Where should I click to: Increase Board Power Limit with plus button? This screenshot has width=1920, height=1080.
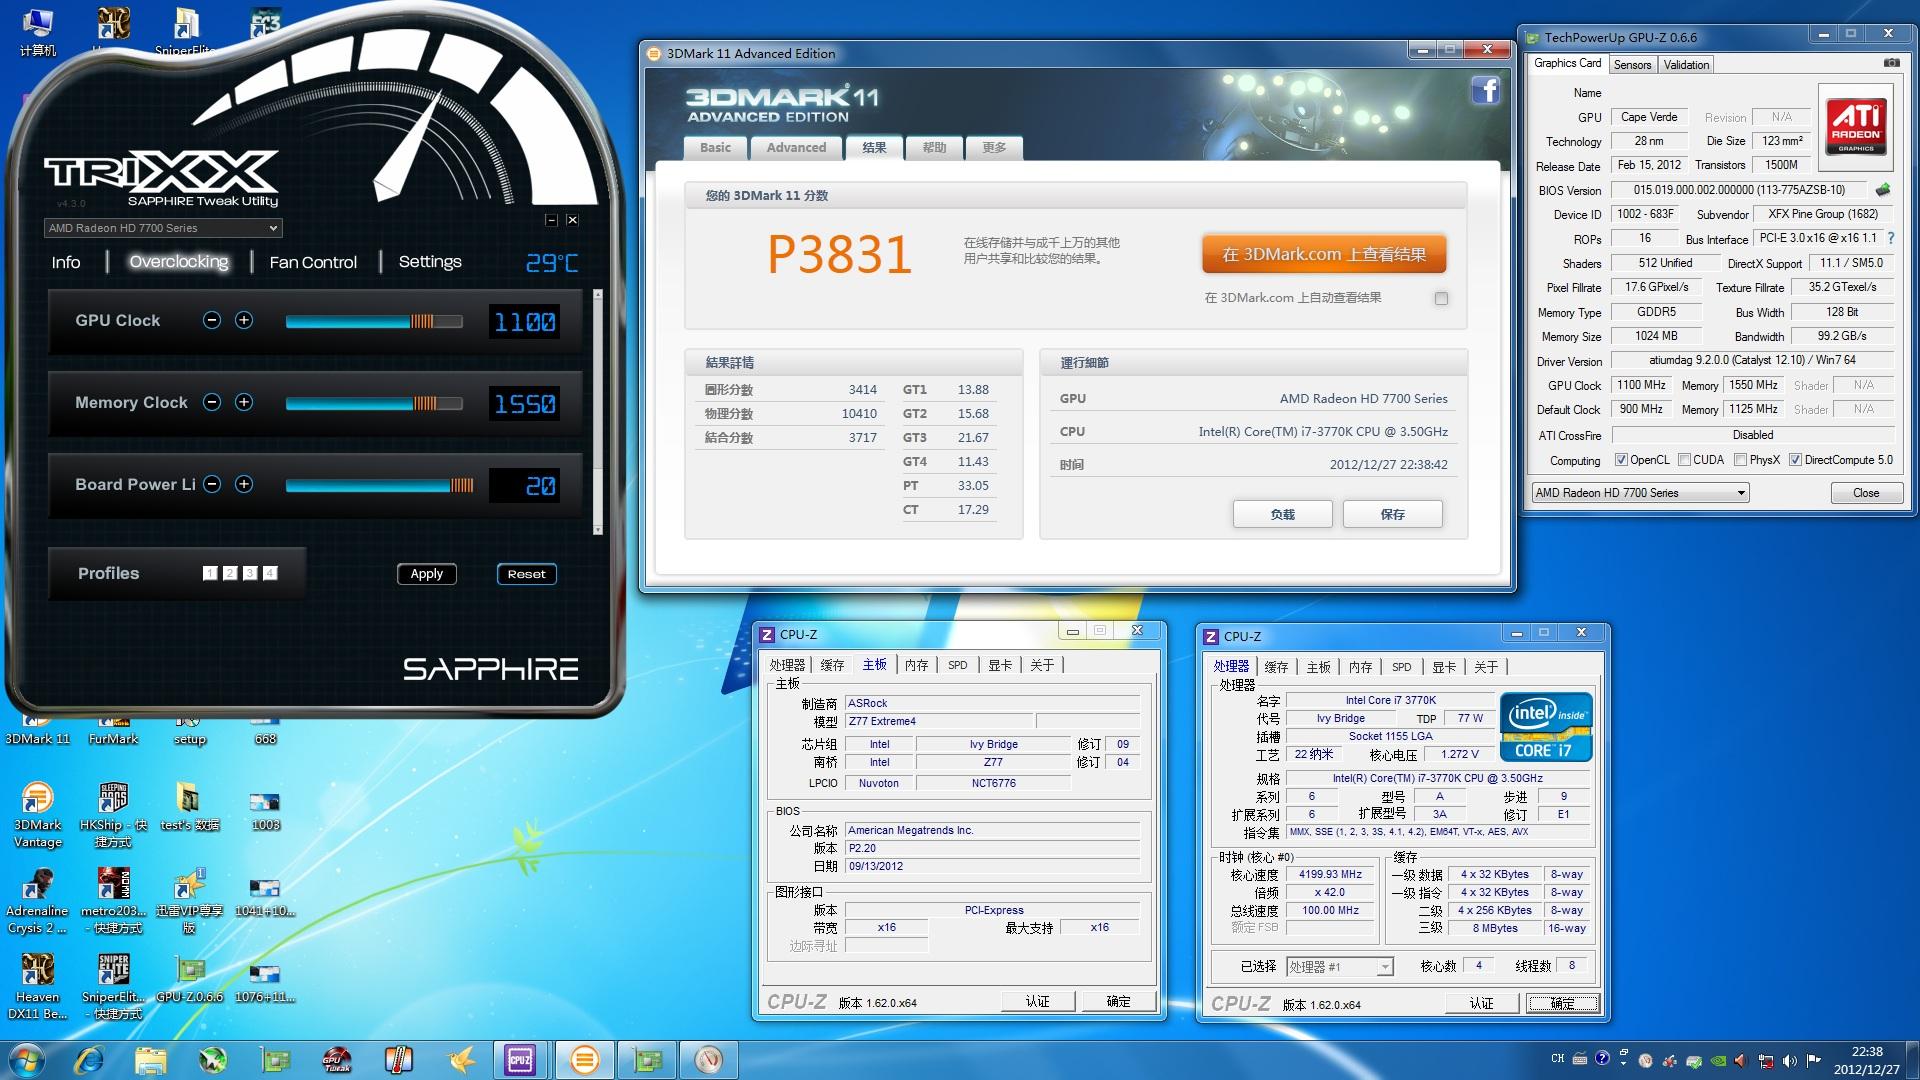click(244, 484)
